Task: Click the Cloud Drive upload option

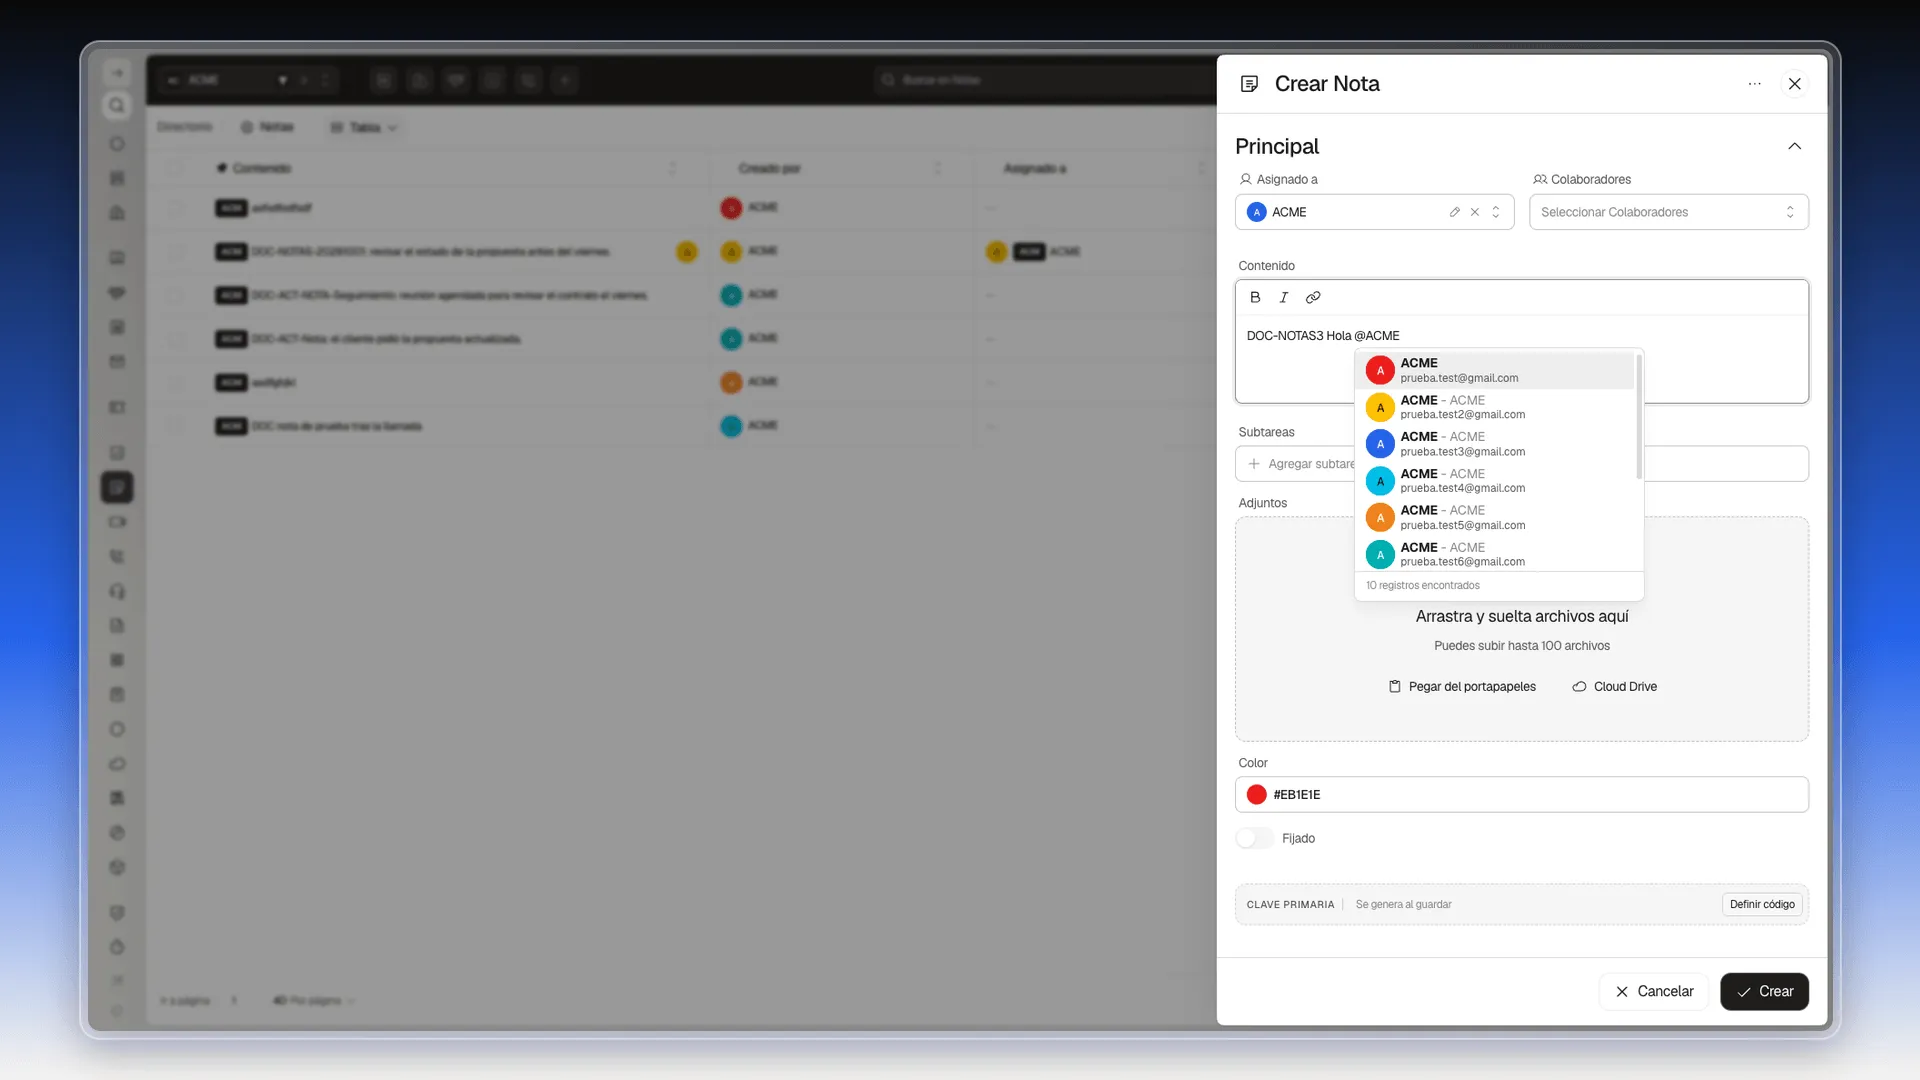Action: click(x=1614, y=687)
